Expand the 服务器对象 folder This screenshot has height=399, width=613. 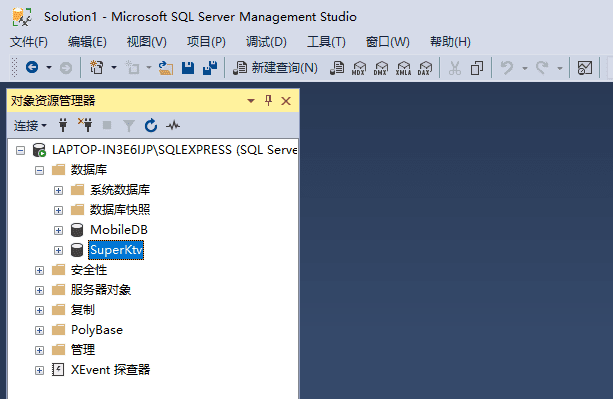39,290
